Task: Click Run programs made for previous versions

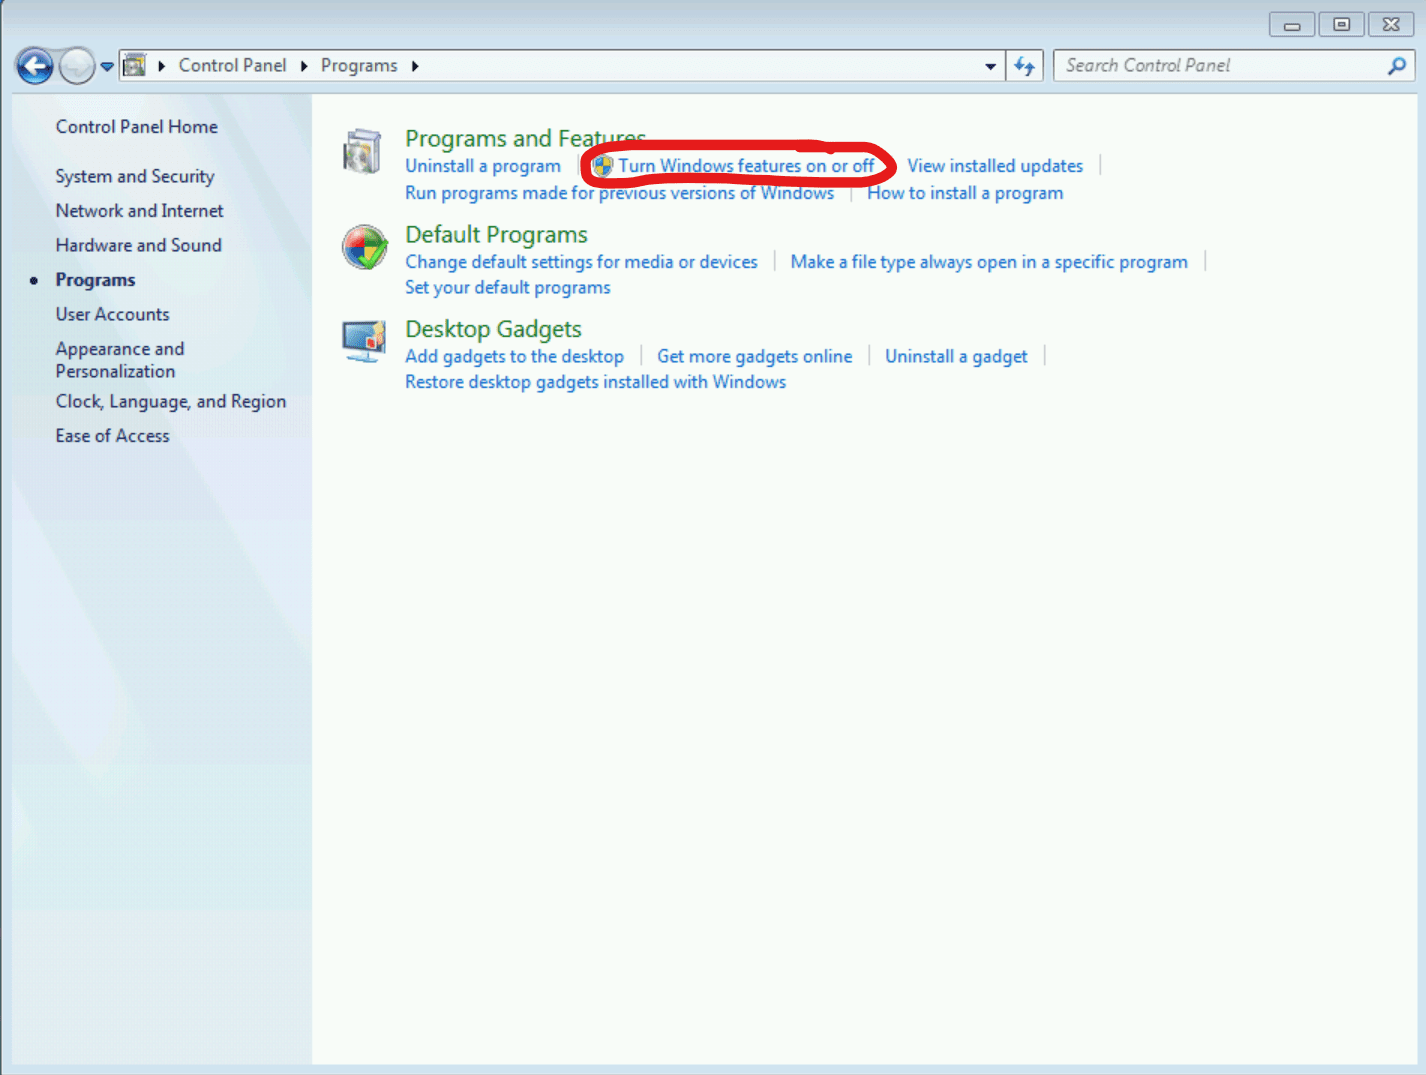Action: tap(619, 193)
